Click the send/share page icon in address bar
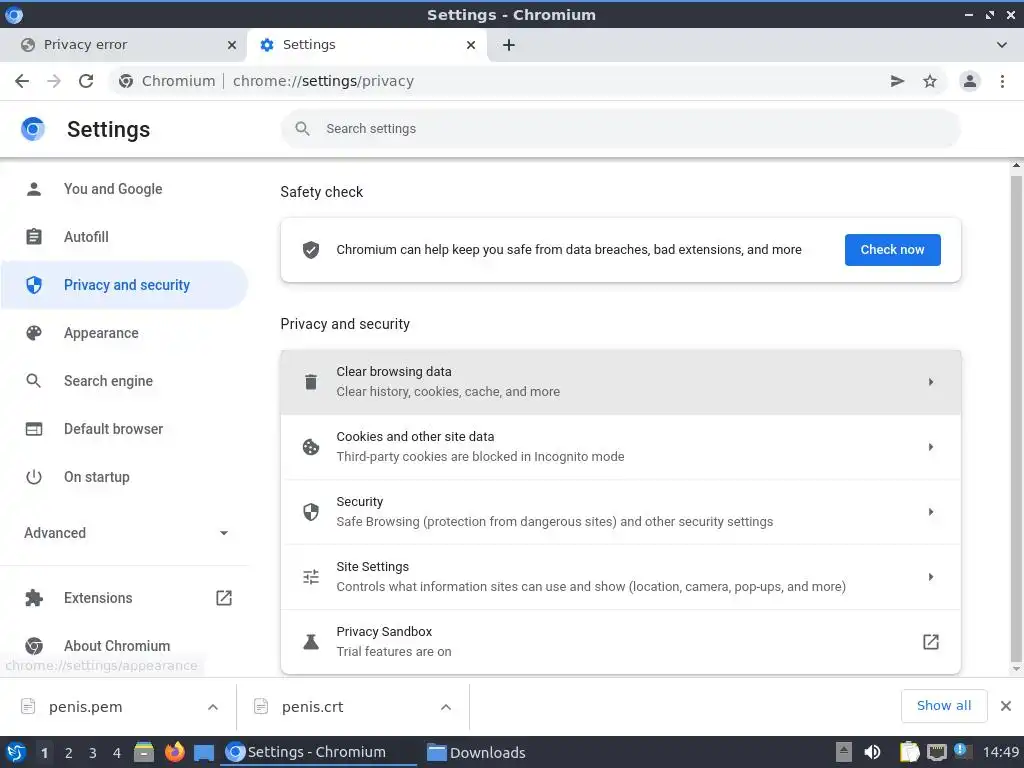 pos(897,81)
